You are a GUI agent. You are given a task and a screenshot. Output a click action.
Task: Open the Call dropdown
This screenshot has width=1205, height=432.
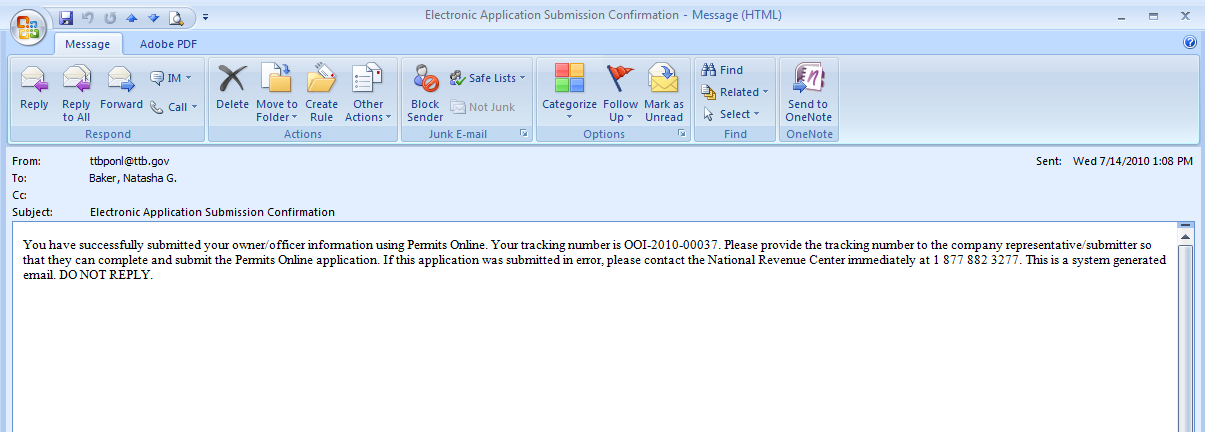174,107
